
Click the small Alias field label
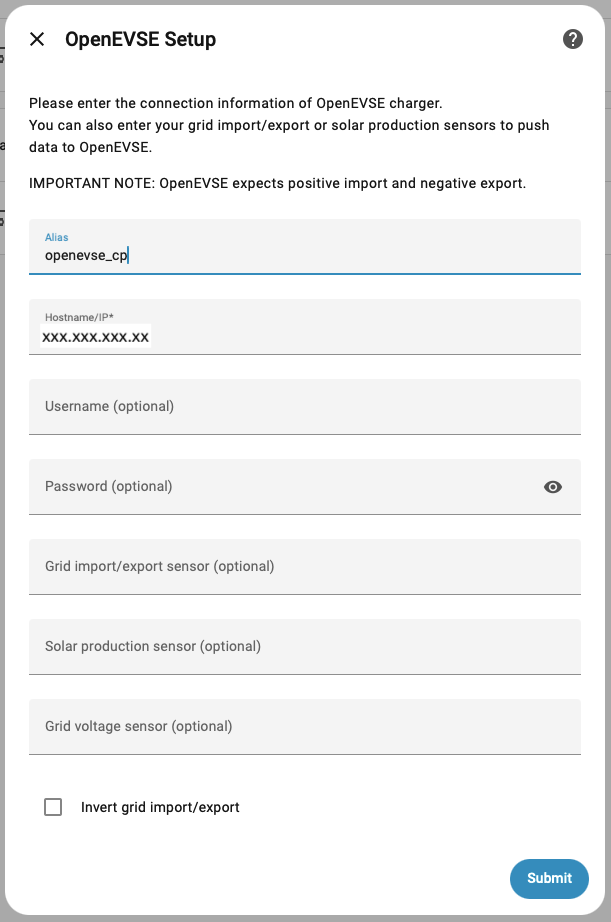pos(56,237)
